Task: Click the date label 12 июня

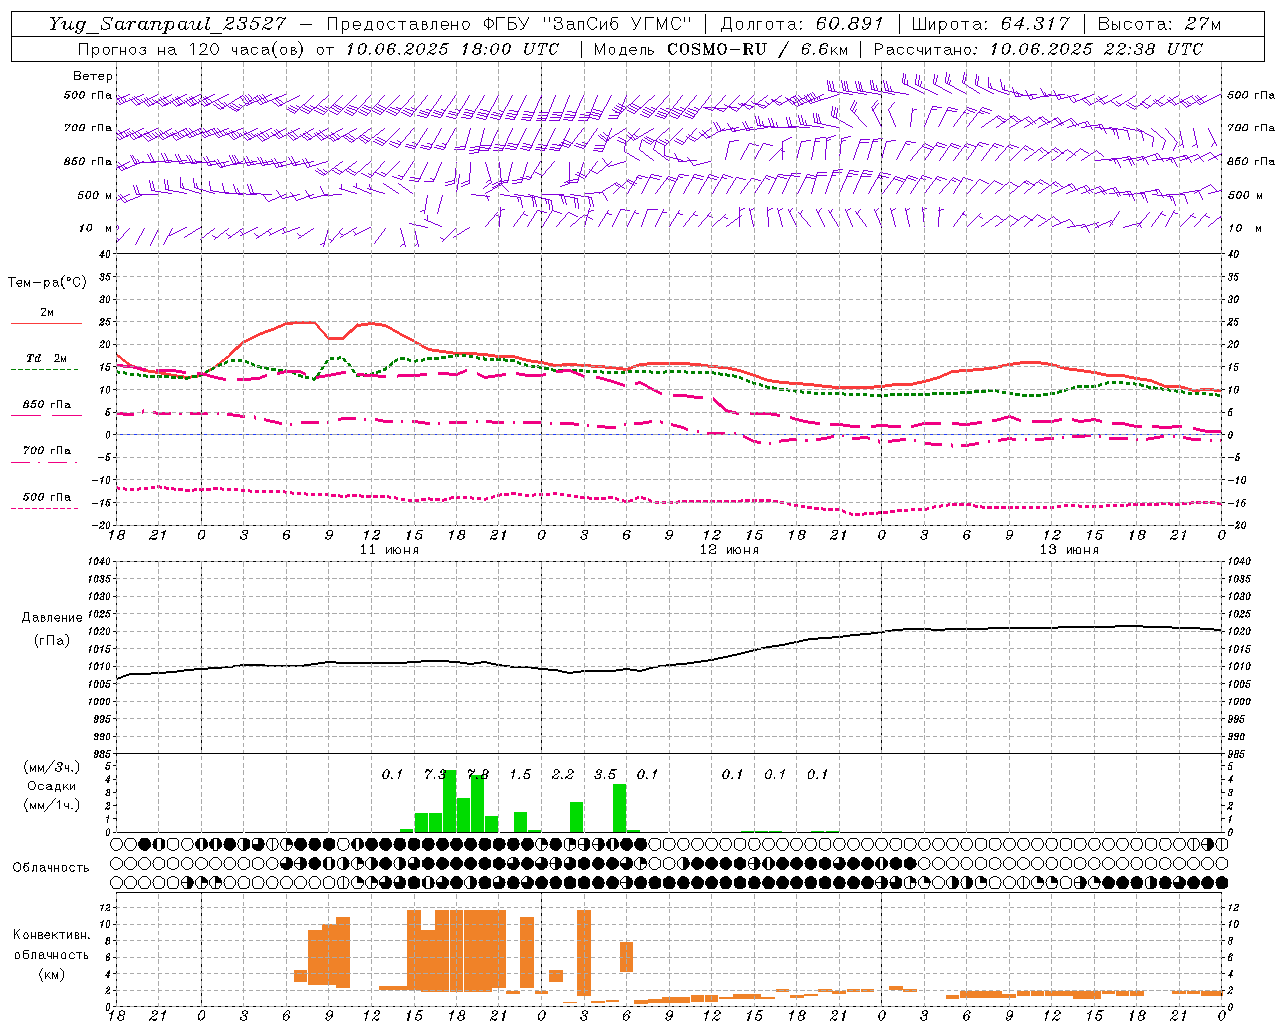Action: click(x=729, y=550)
